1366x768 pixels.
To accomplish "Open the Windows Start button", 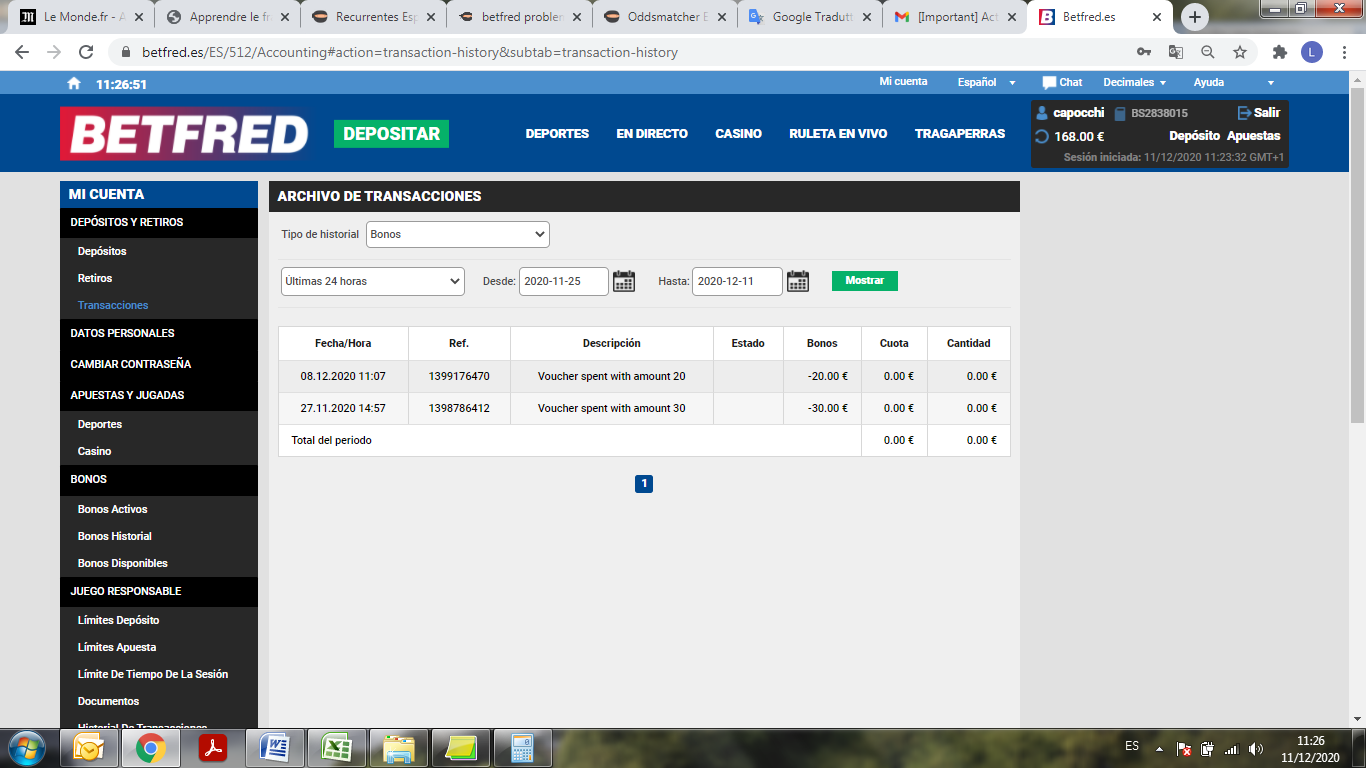I will pos(25,747).
